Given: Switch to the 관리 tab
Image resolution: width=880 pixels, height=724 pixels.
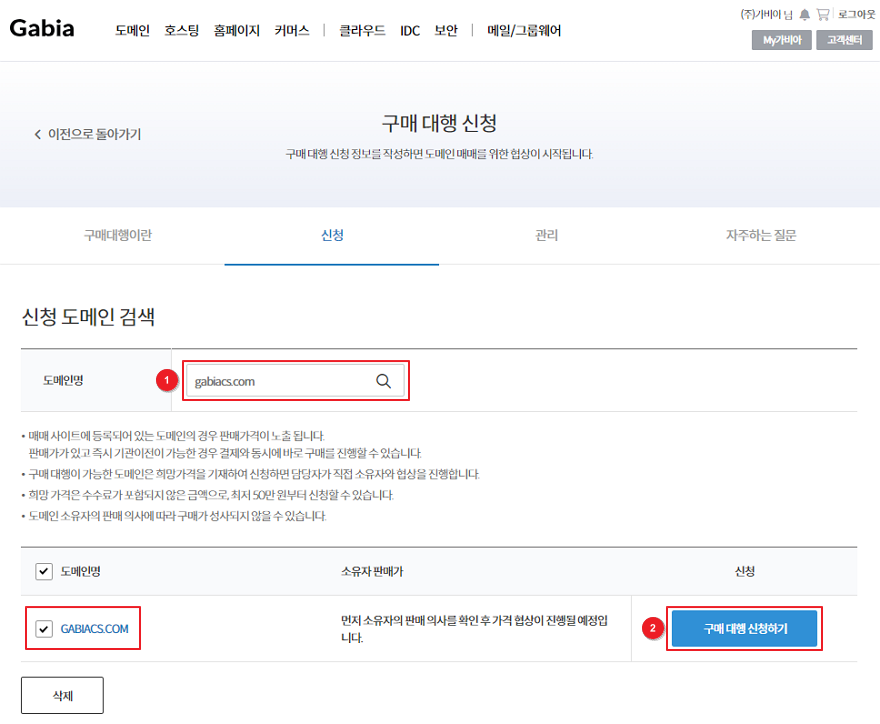Looking at the screenshot, I should pos(546,236).
